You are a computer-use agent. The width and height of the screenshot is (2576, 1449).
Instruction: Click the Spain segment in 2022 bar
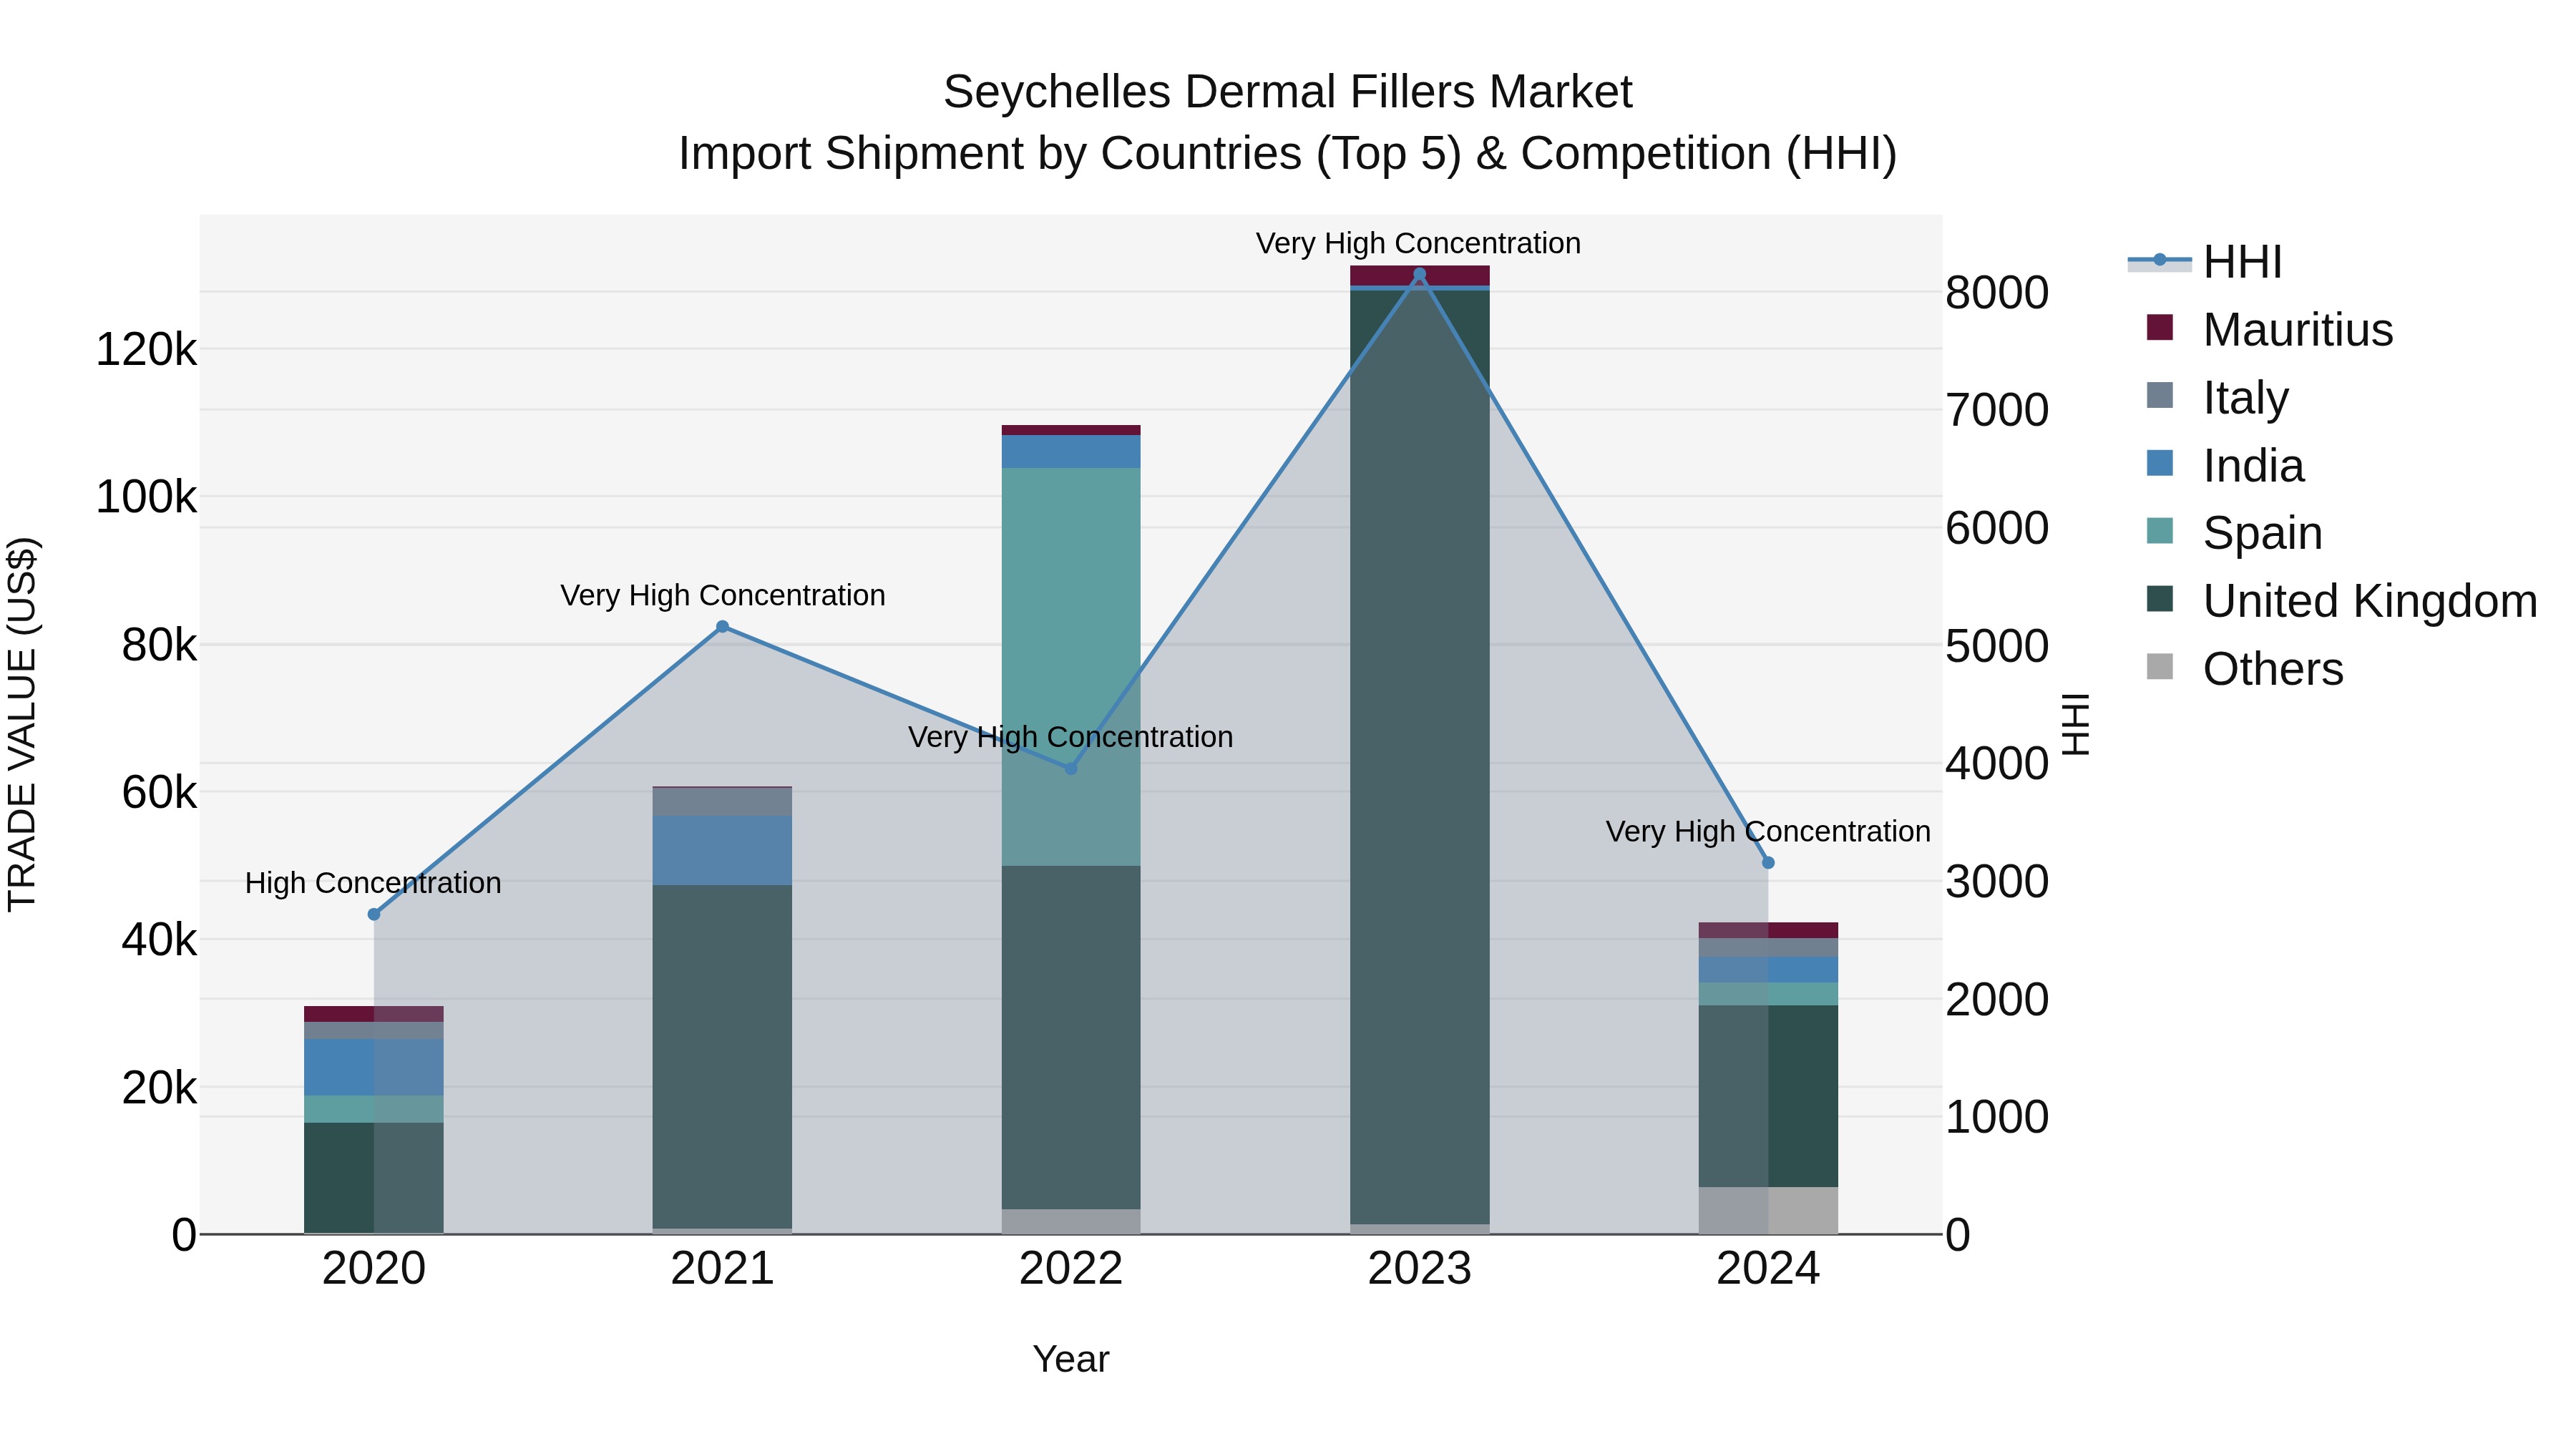(1071, 667)
